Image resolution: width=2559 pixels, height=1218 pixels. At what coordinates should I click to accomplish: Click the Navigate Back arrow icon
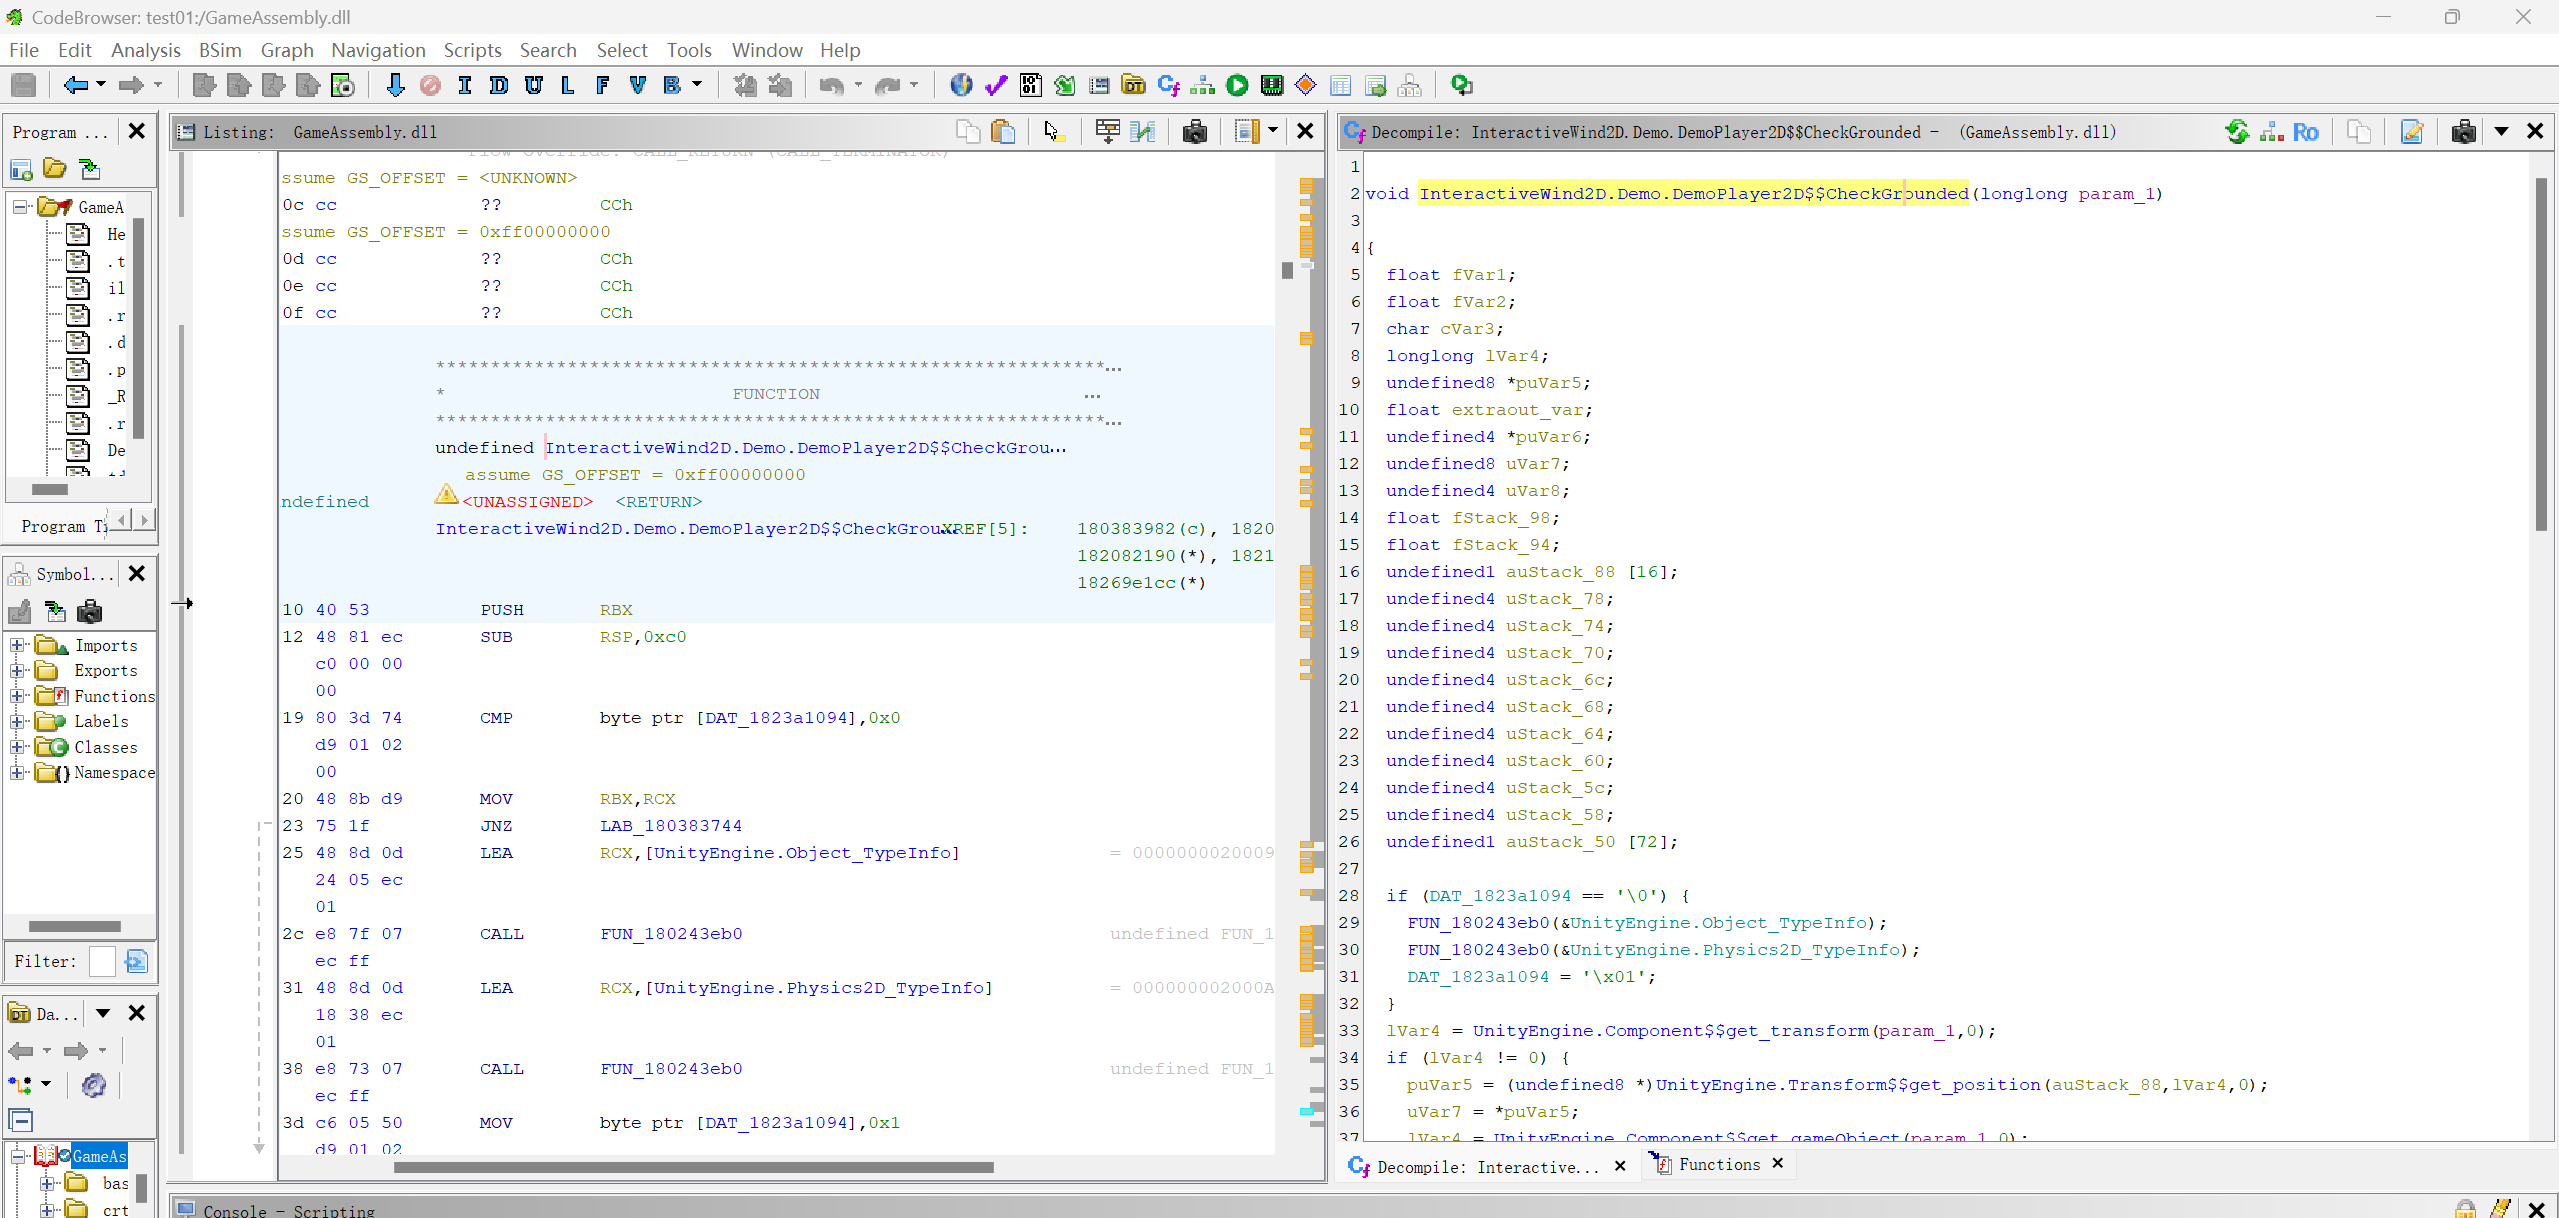[74, 85]
